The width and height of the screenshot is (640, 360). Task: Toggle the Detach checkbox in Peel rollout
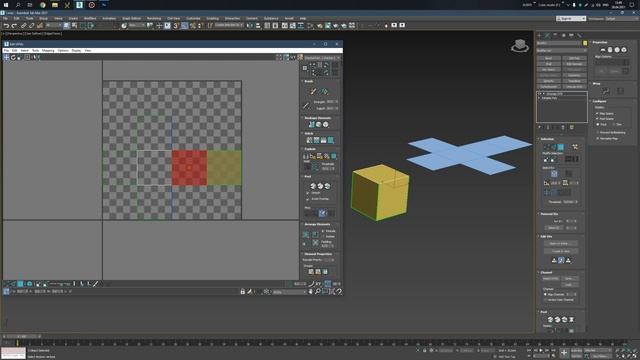pos(308,193)
